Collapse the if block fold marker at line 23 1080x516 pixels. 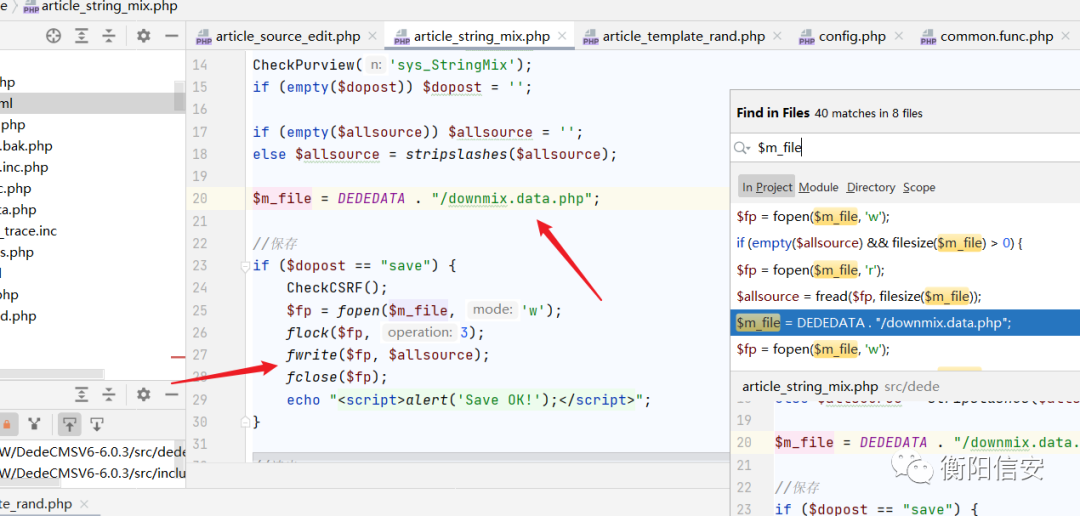pyautogui.click(x=244, y=266)
